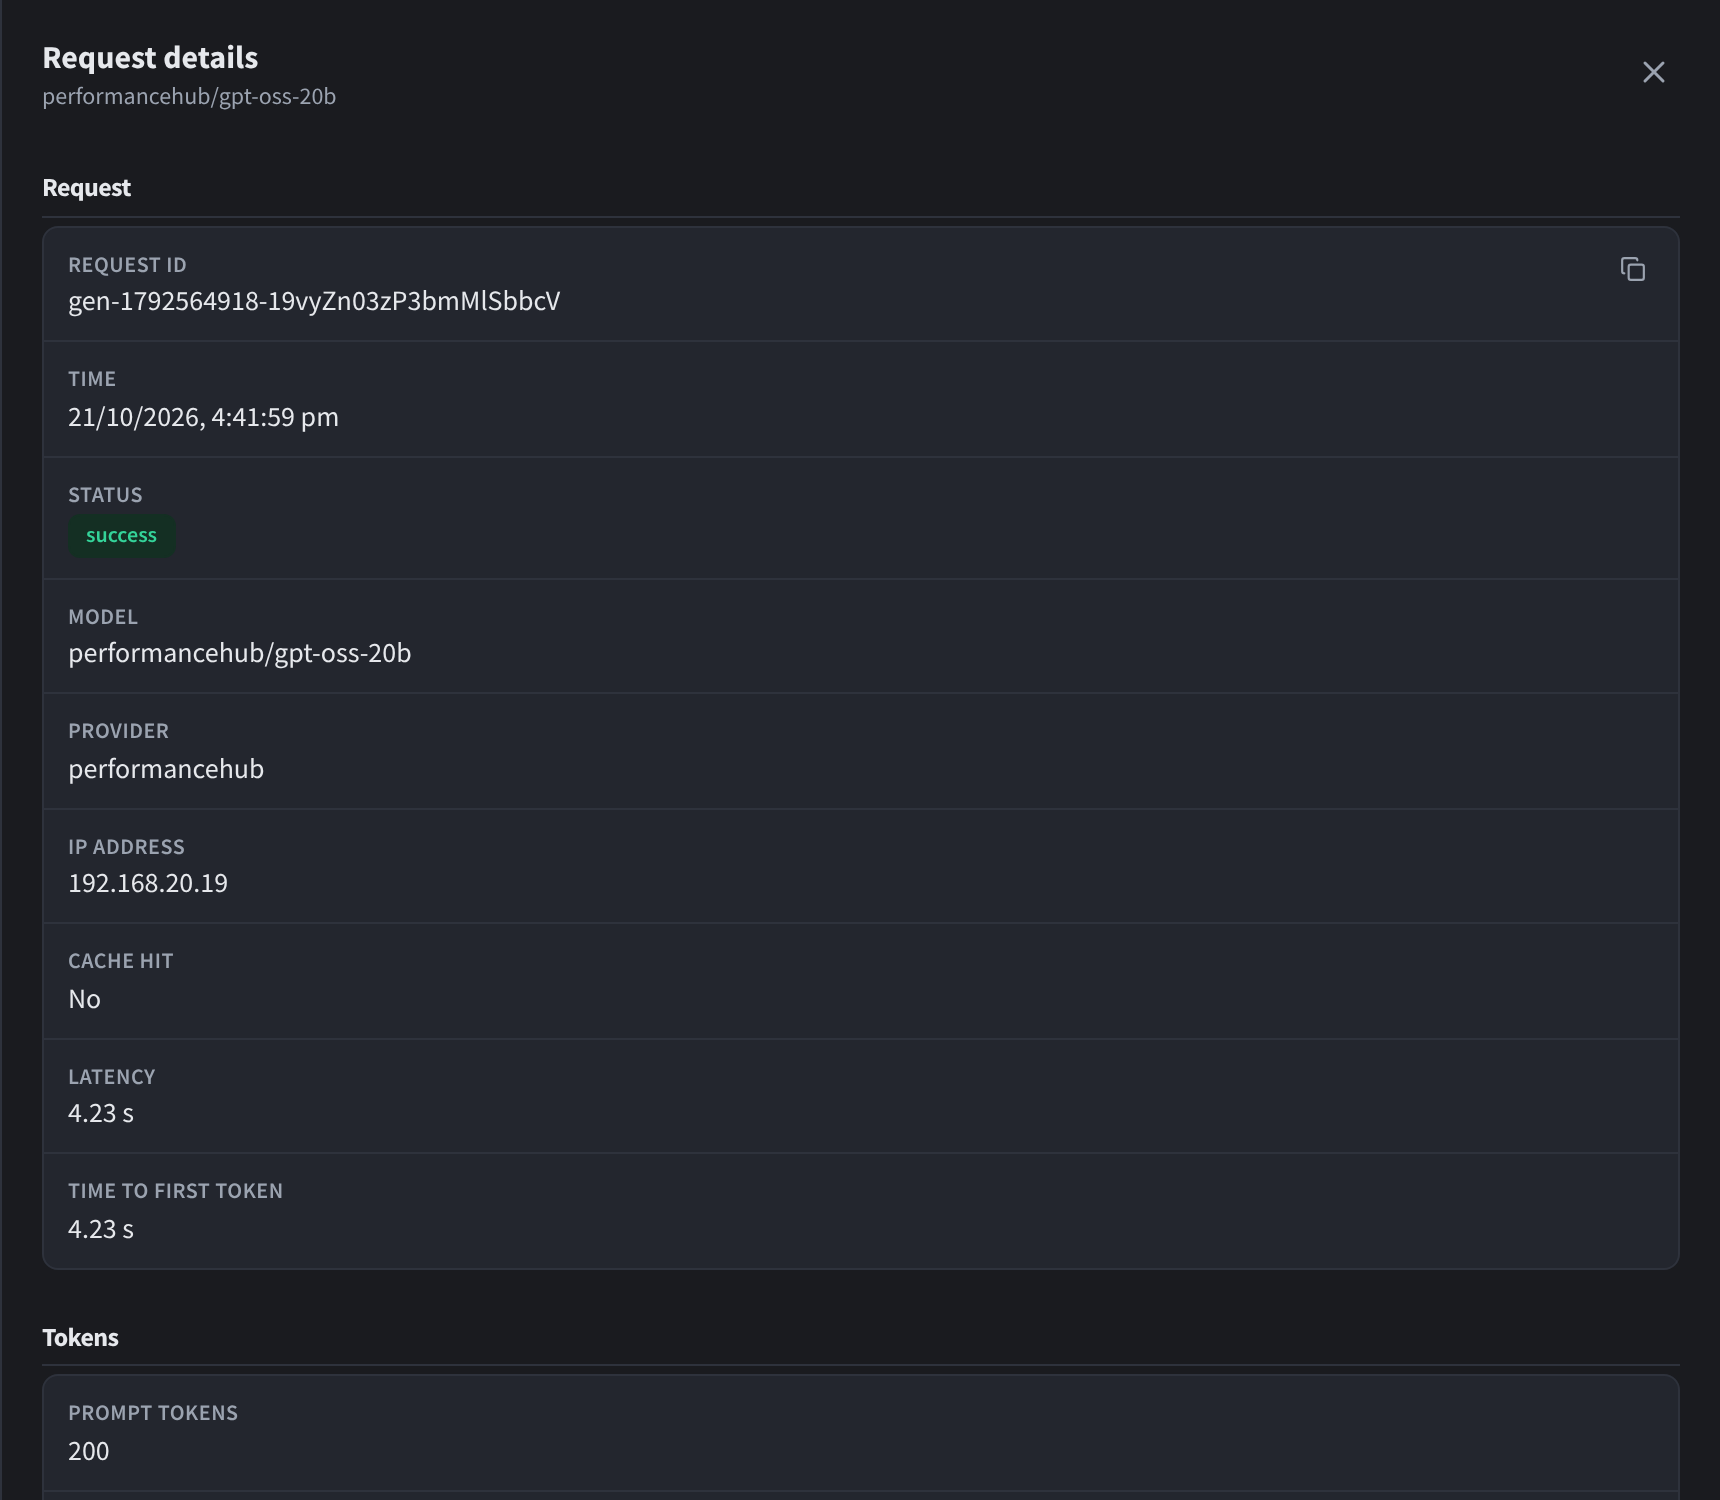The width and height of the screenshot is (1720, 1500).
Task: Click the subtitle performancehub/gpt-oss-20b under the title
Action: click(189, 96)
